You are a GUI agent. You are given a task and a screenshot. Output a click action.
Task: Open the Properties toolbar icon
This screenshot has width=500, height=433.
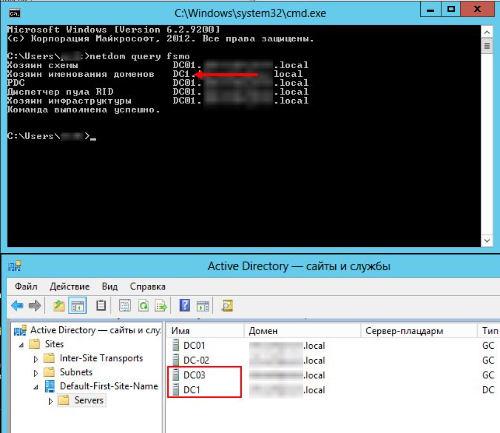(125, 305)
